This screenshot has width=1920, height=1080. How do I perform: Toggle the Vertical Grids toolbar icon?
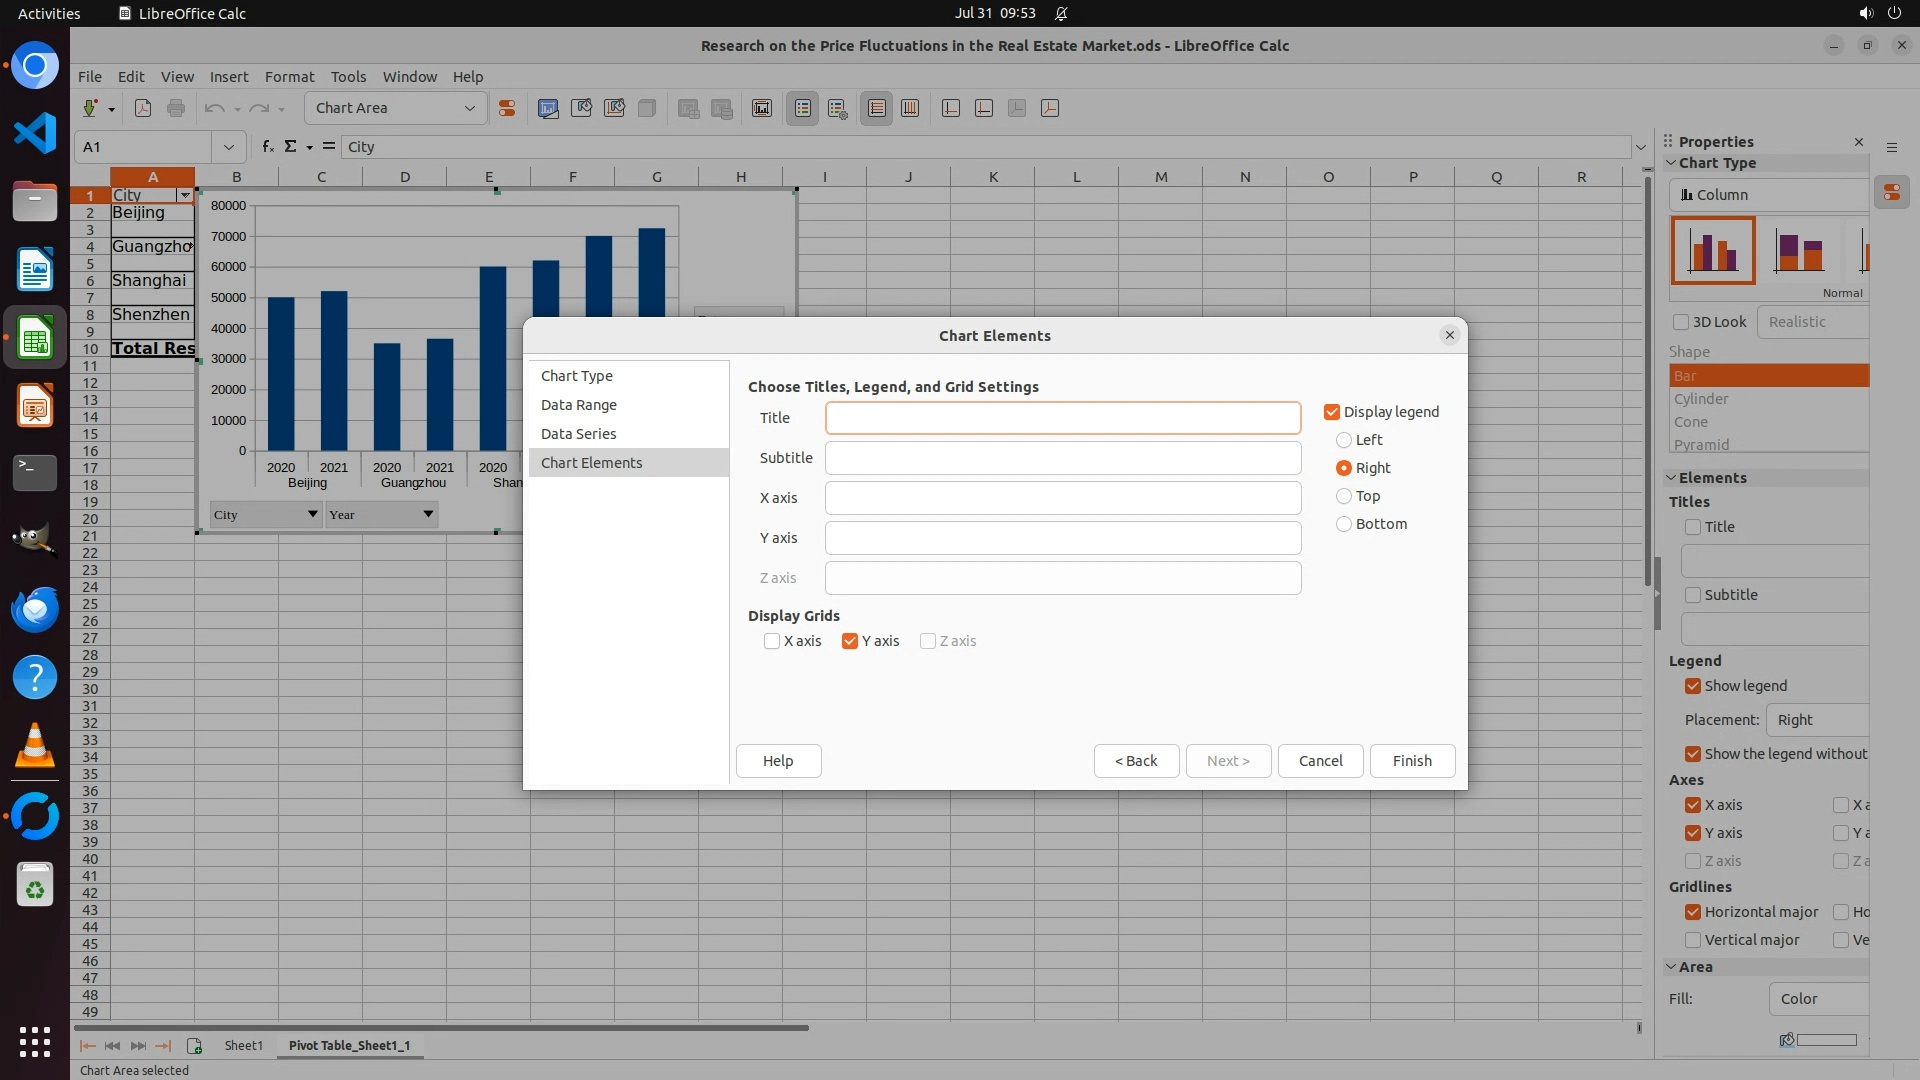pyautogui.click(x=910, y=108)
